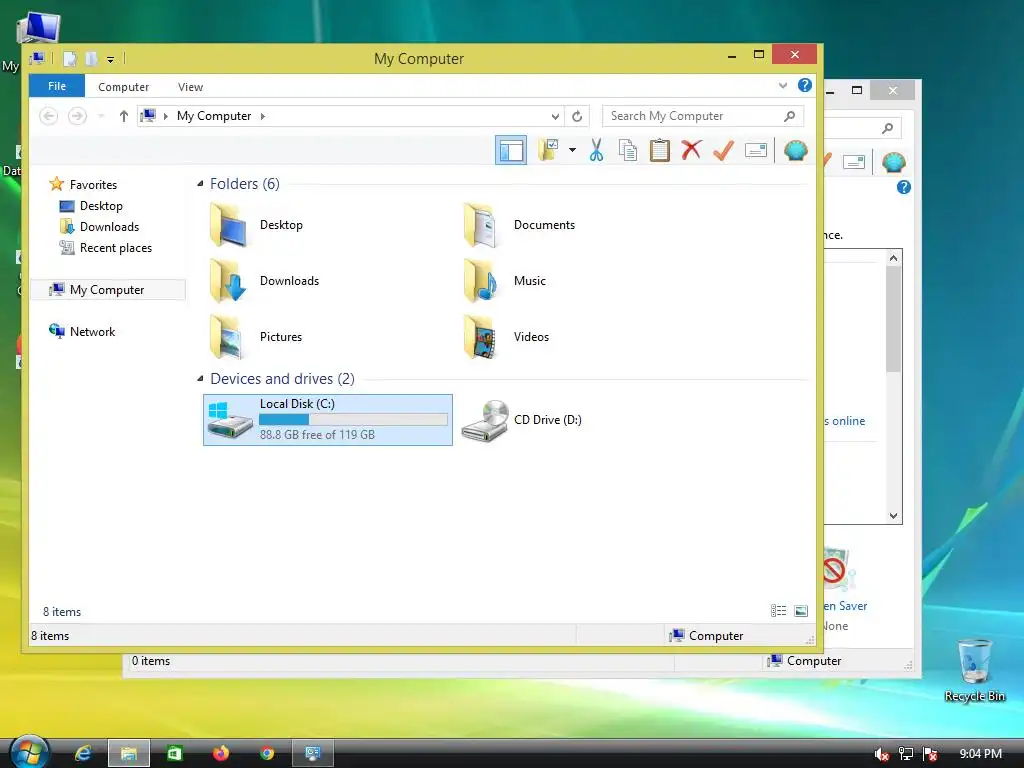The height and width of the screenshot is (768, 1024).
Task: Click the green store taskbar icon
Action: coord(174,753)
